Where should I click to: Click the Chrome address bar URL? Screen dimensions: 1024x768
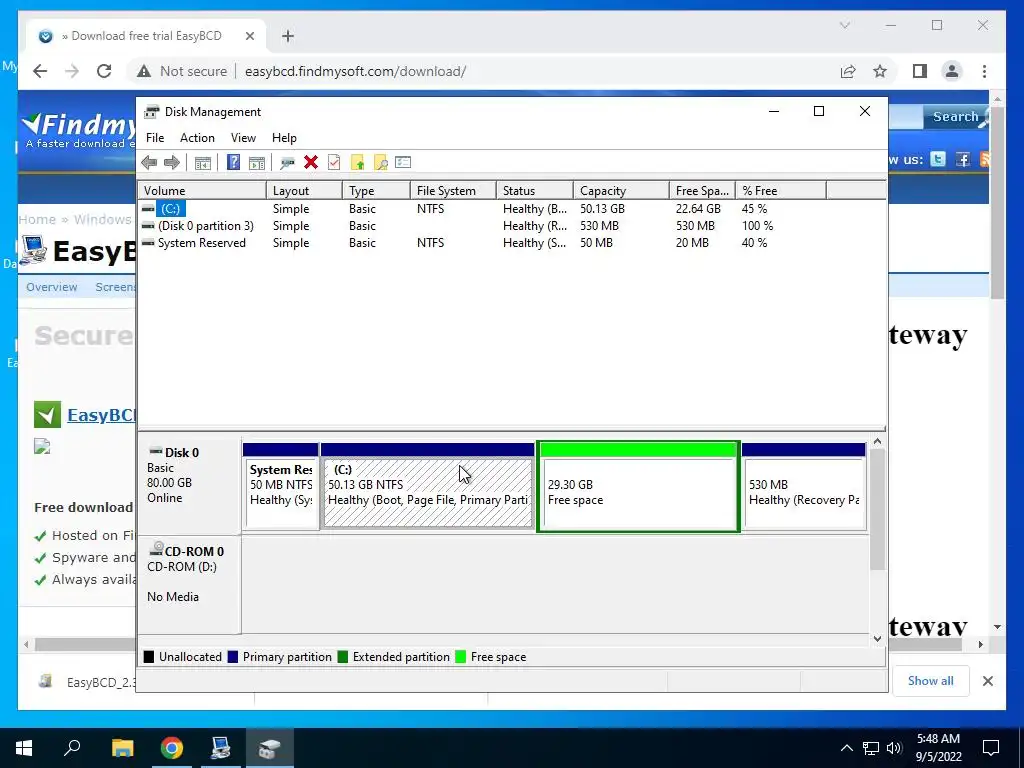(x=355, y=71)
